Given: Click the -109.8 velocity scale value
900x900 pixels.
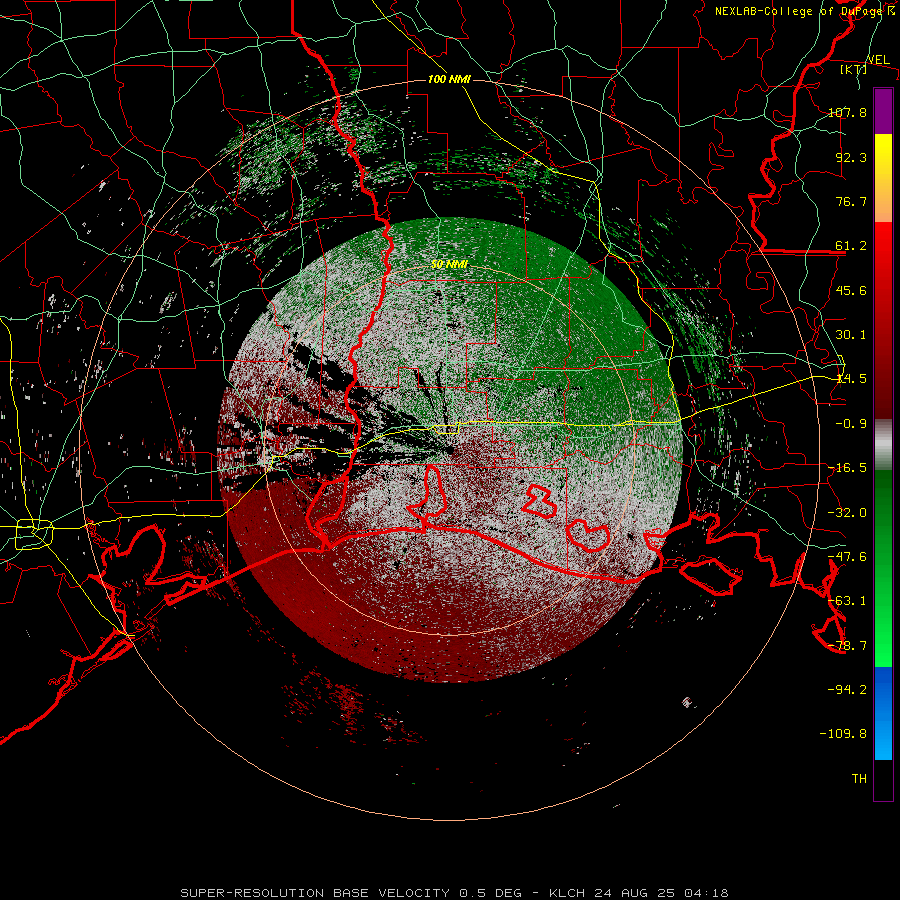Looking at the screenshot, I should click(x=843, y=734).
